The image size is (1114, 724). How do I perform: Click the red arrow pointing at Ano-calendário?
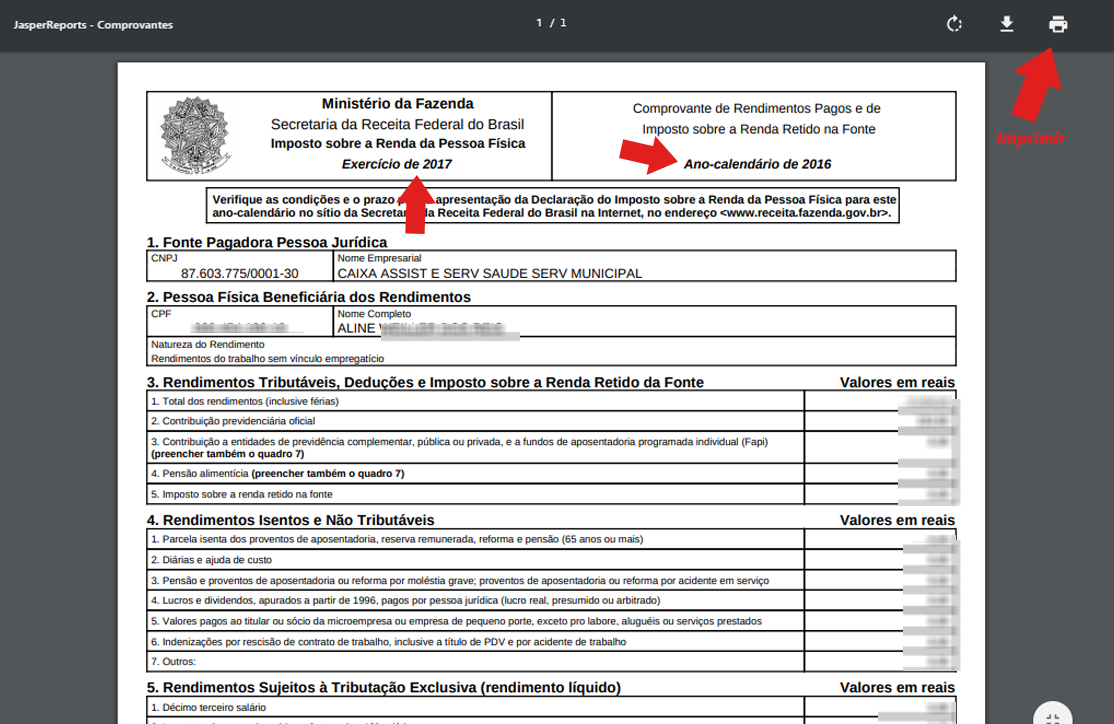tap(647, 152)
